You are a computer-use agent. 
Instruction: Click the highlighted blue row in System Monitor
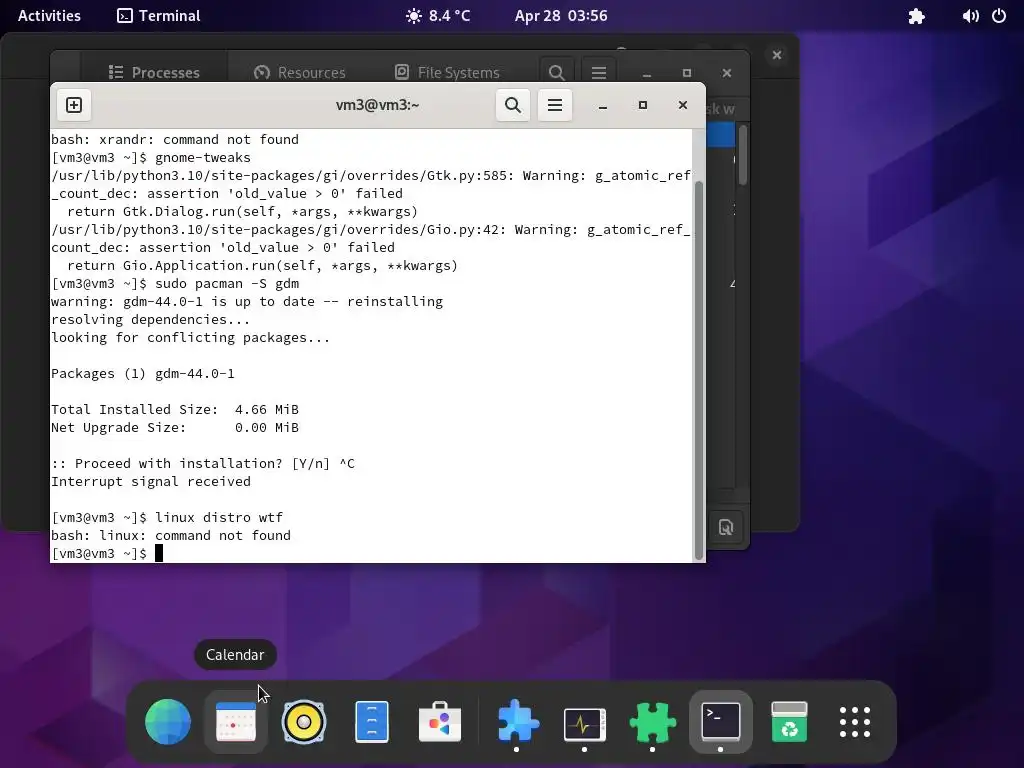click(x=722, y=135)
